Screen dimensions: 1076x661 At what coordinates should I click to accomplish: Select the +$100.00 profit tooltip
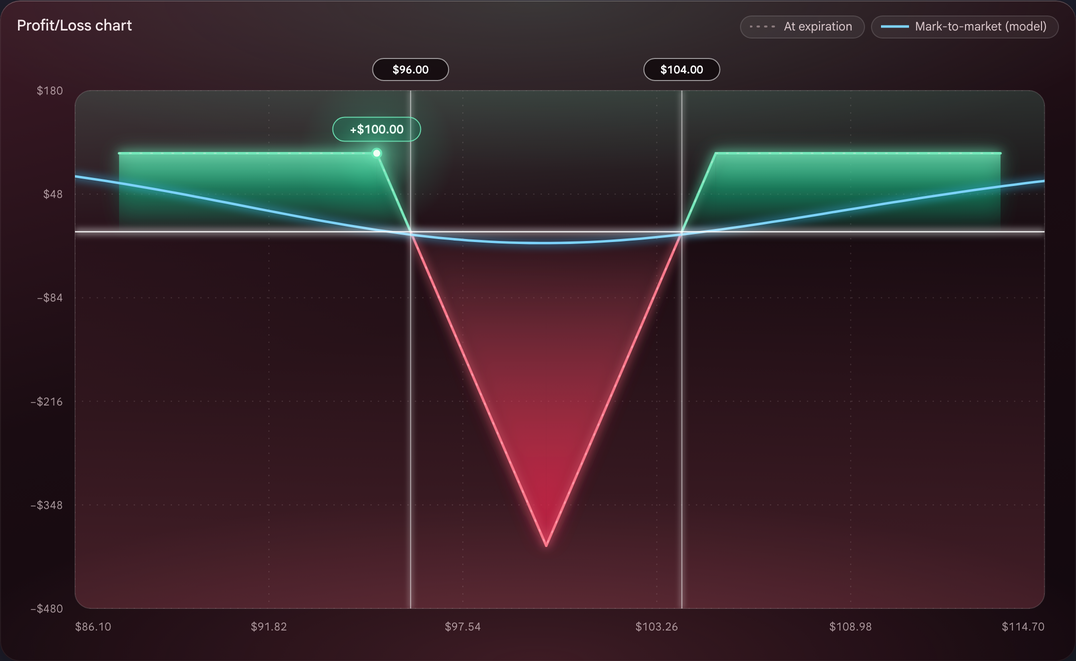point(377,129)
